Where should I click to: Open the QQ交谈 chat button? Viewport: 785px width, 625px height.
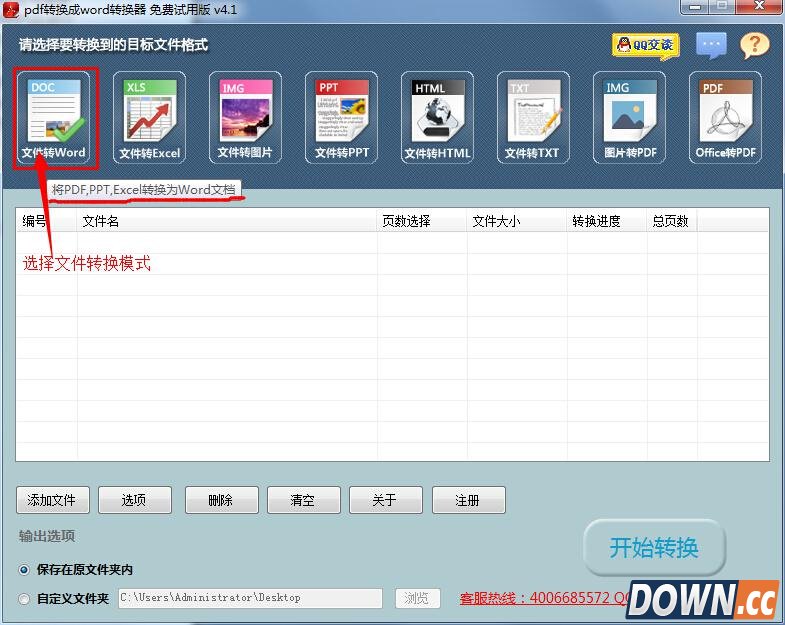(645, 46)
